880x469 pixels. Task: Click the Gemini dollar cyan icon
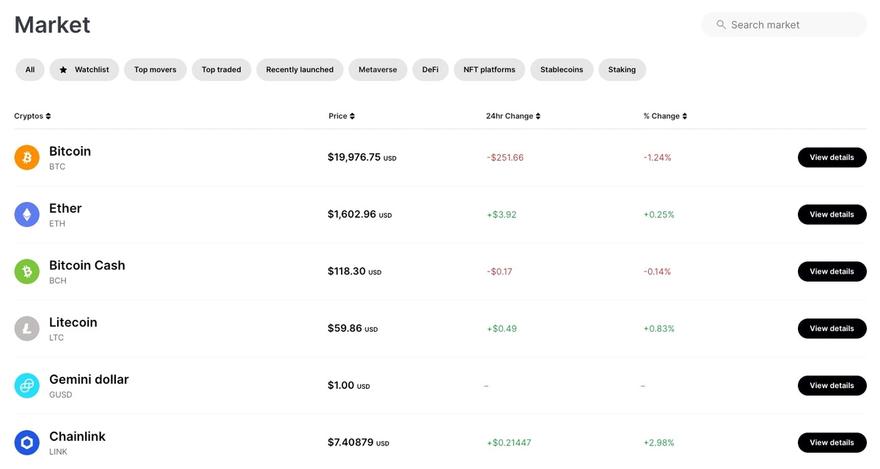27,385
